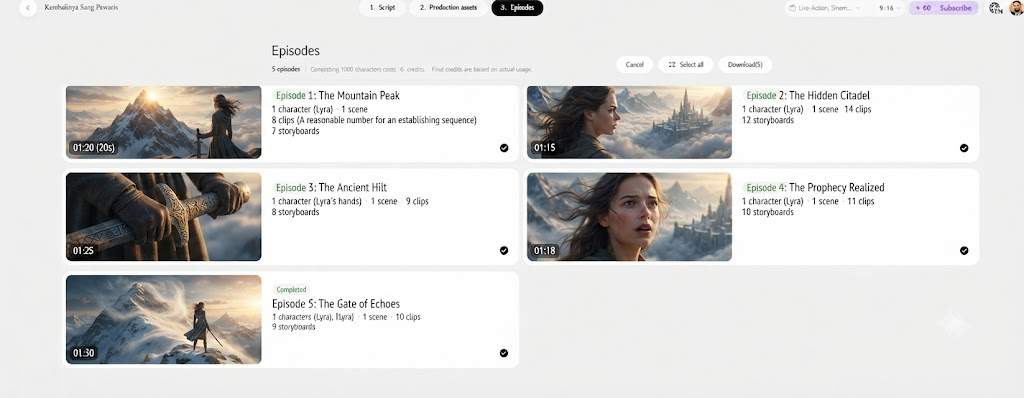Click the Cancel button

pos(634,65)
